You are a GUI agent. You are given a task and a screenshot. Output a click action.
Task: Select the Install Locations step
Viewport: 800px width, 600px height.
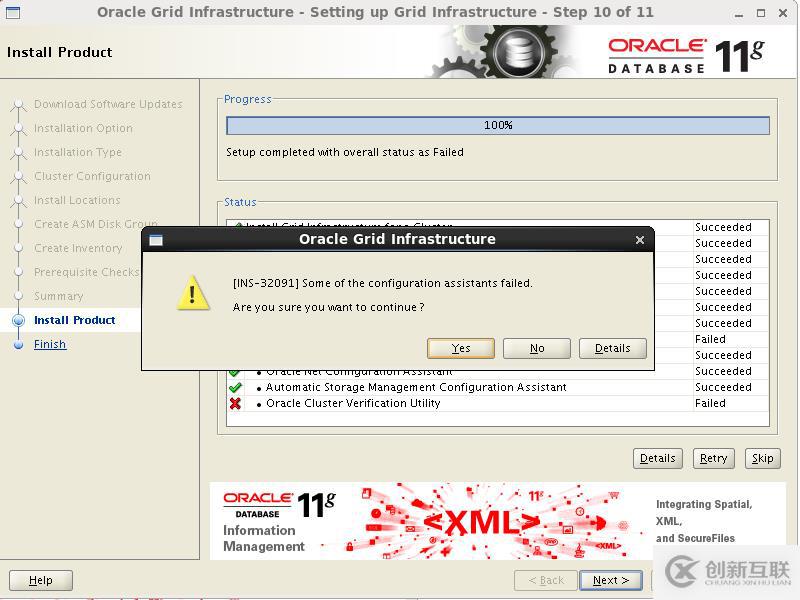tap(77, 200)
